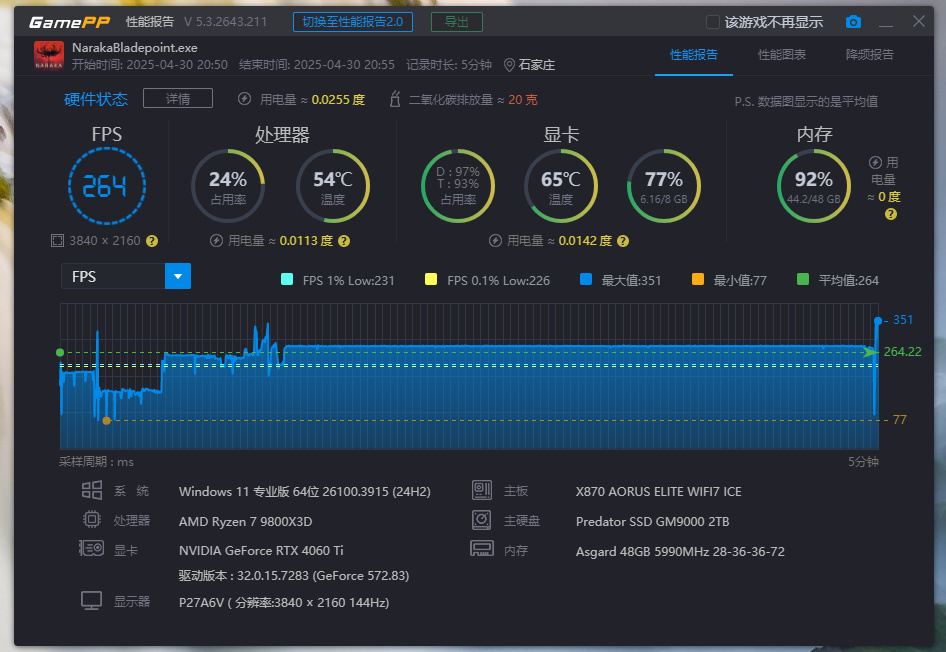The height and width of the screenshot is (652, 946).
Task: Click X870 AORUS ELITE WIFI7 ICE text
Action: (658, 492)
